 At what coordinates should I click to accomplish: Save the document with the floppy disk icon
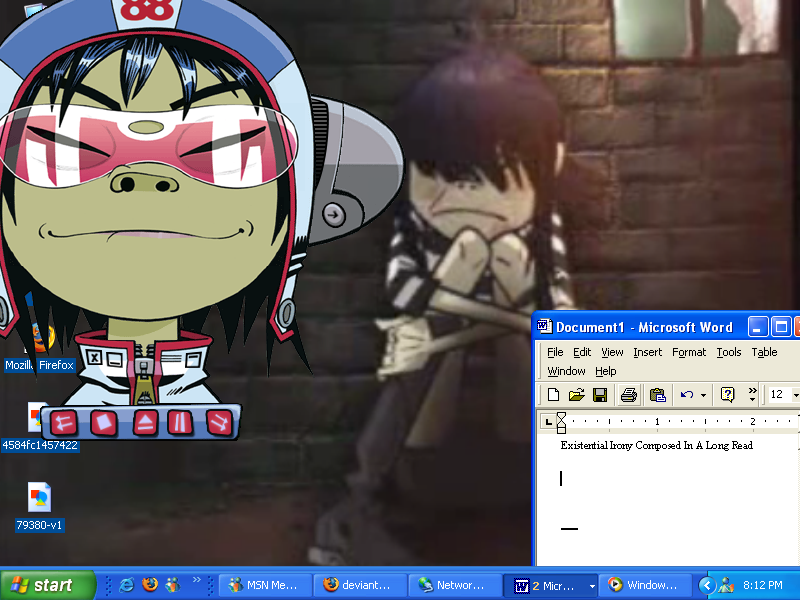pos(599,394)
